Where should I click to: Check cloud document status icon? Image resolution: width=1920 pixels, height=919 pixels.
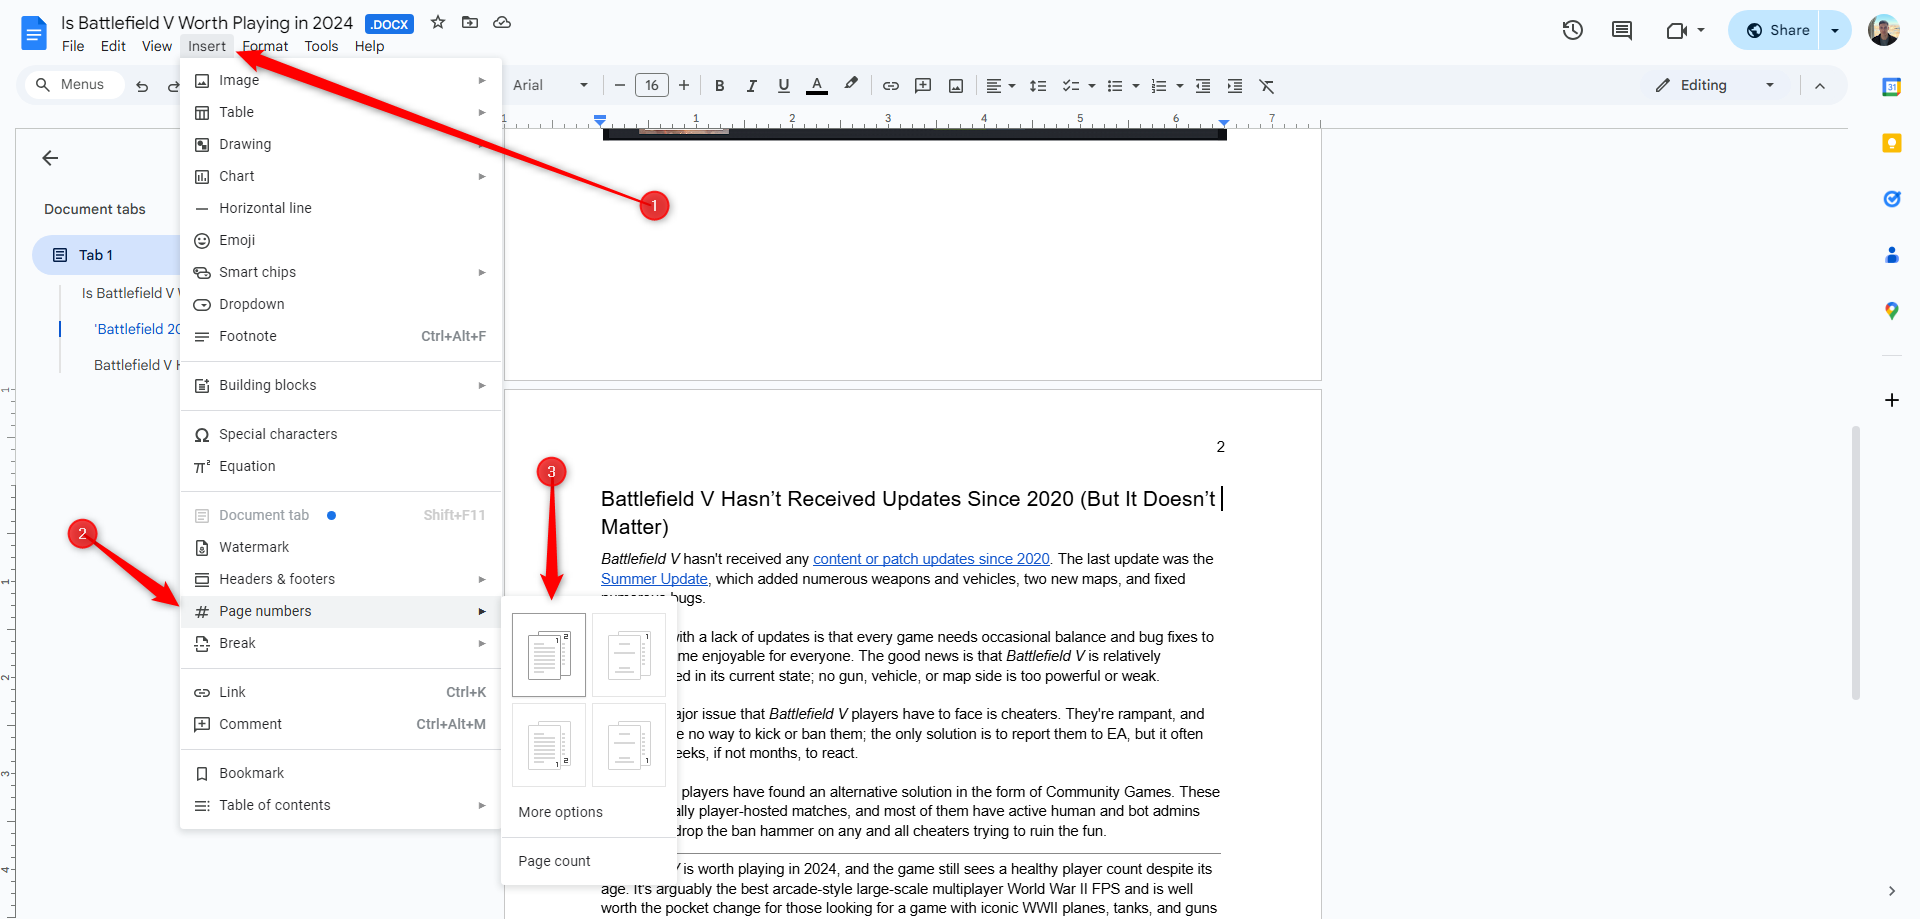[x=502, y=22]
